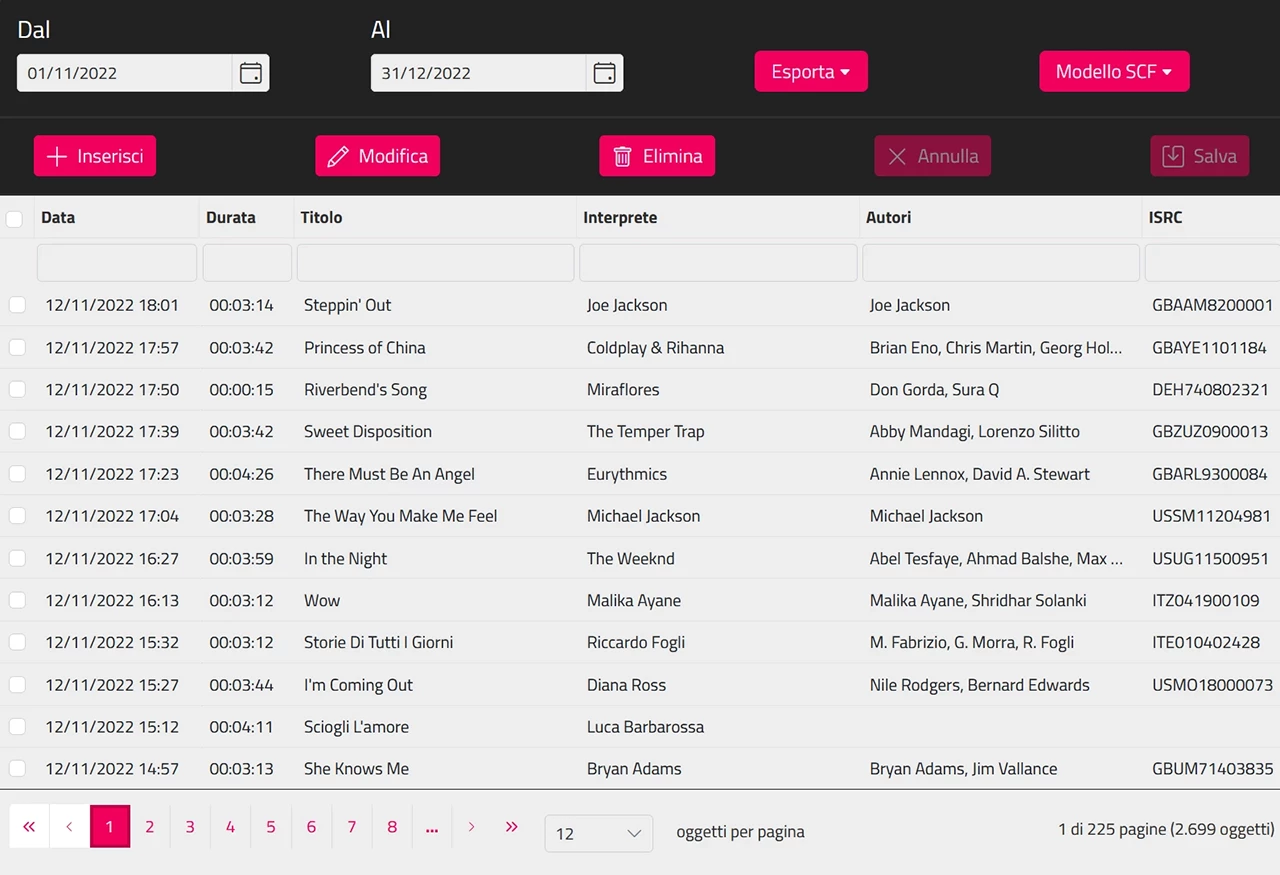Open calendar picker for Dal date
This screenshot has height=875, width=1280.
coord(251,73)
